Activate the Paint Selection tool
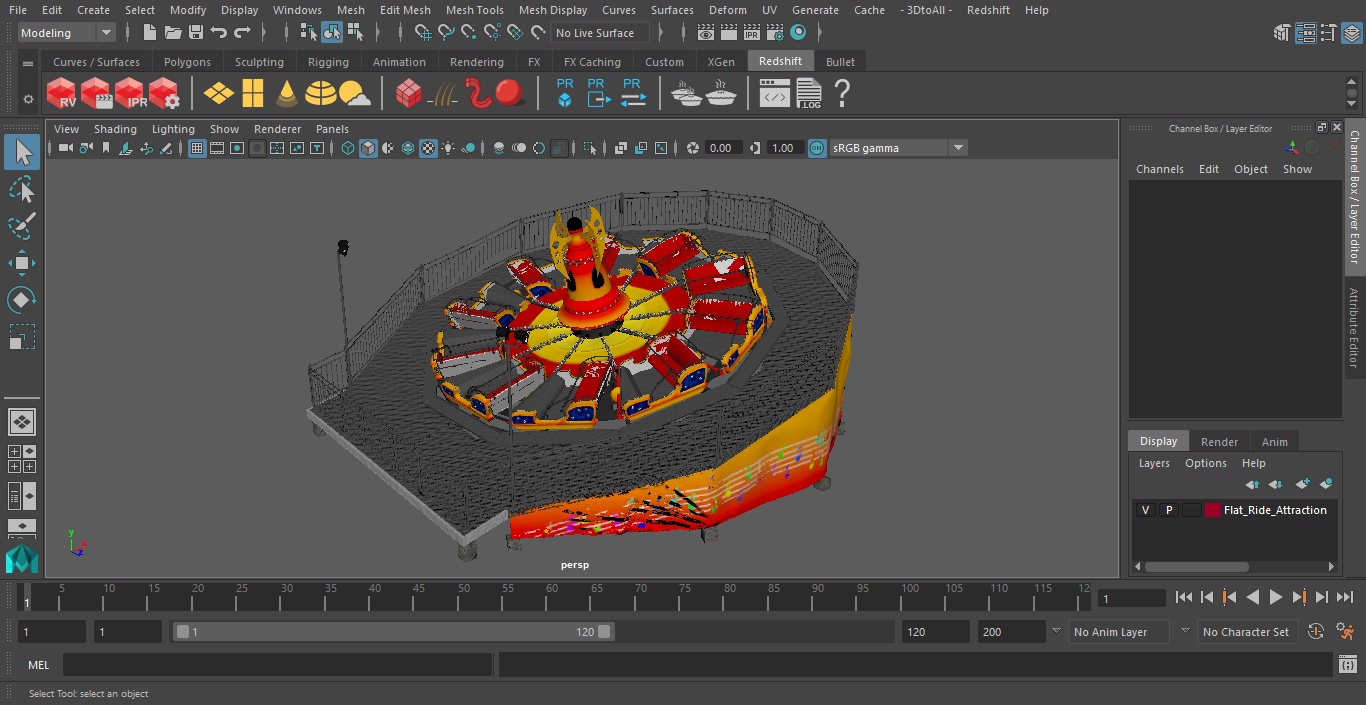 coord(22,226)
